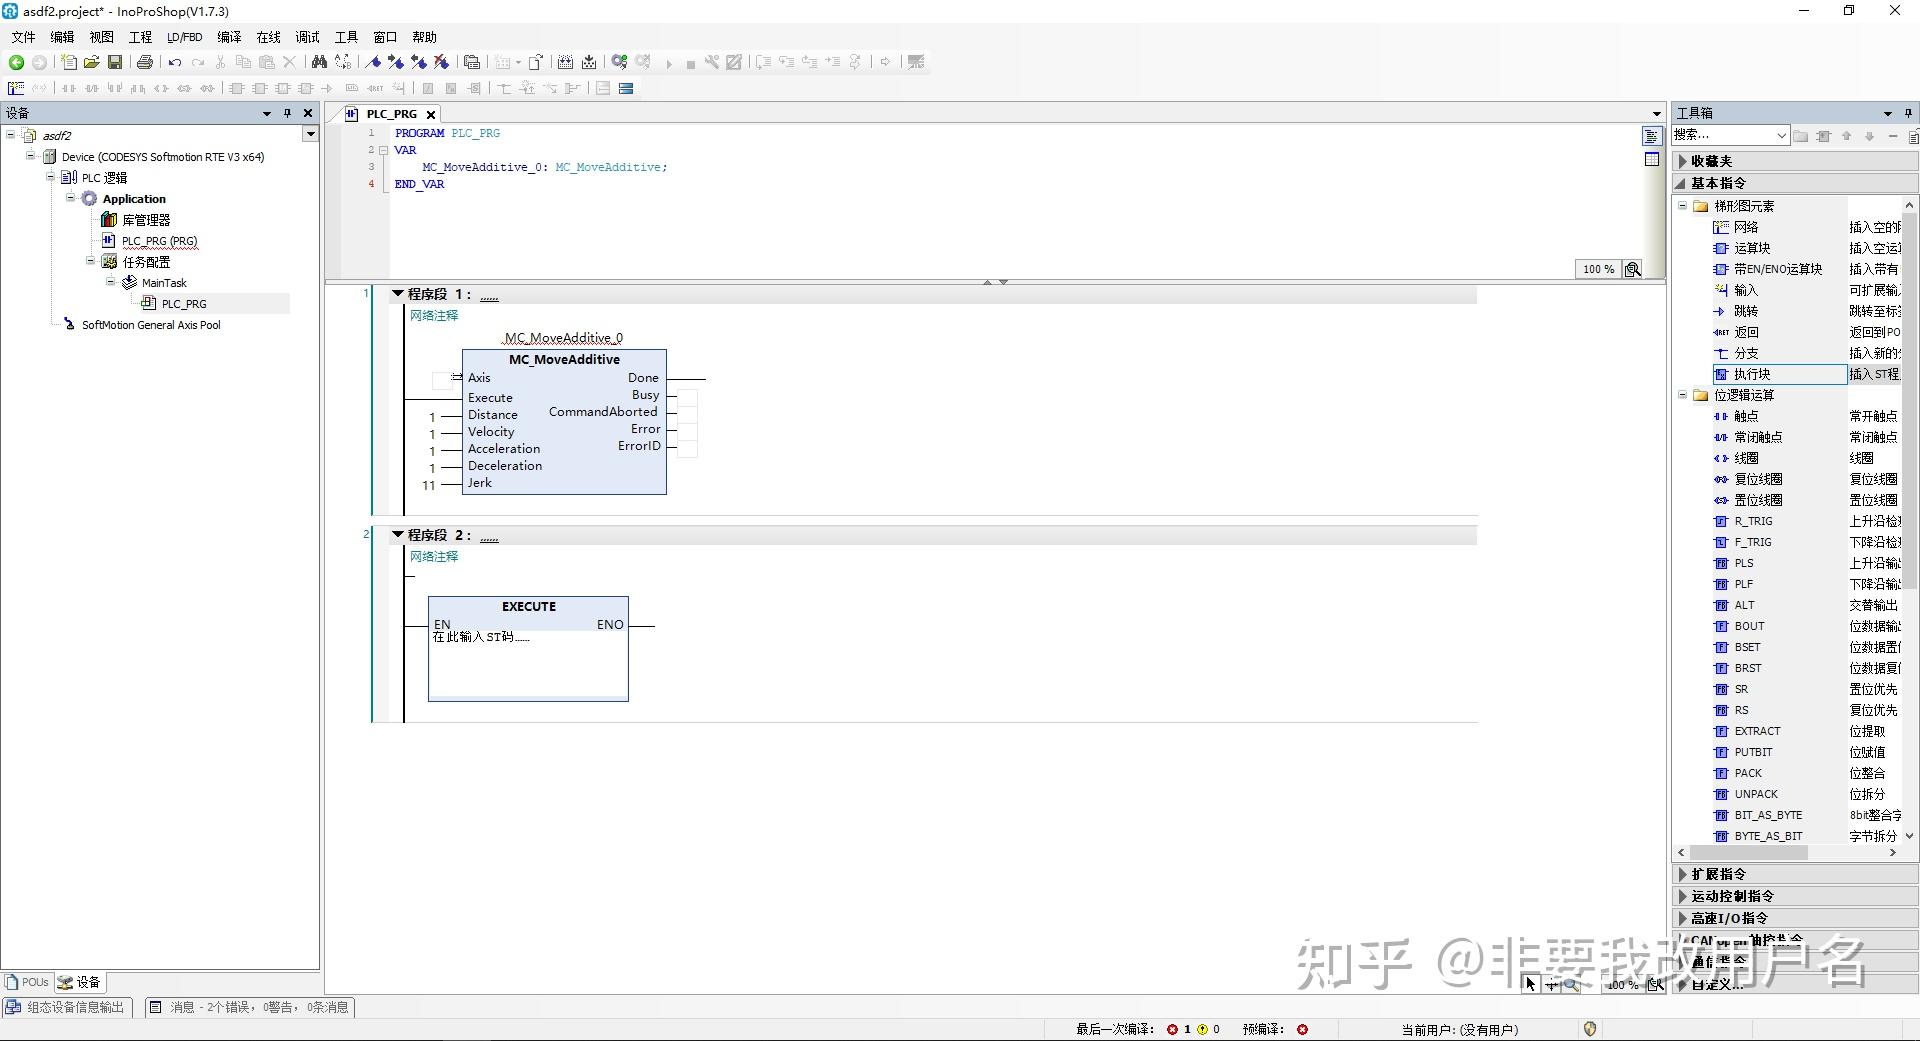Collapse the Application tree node

71,198
